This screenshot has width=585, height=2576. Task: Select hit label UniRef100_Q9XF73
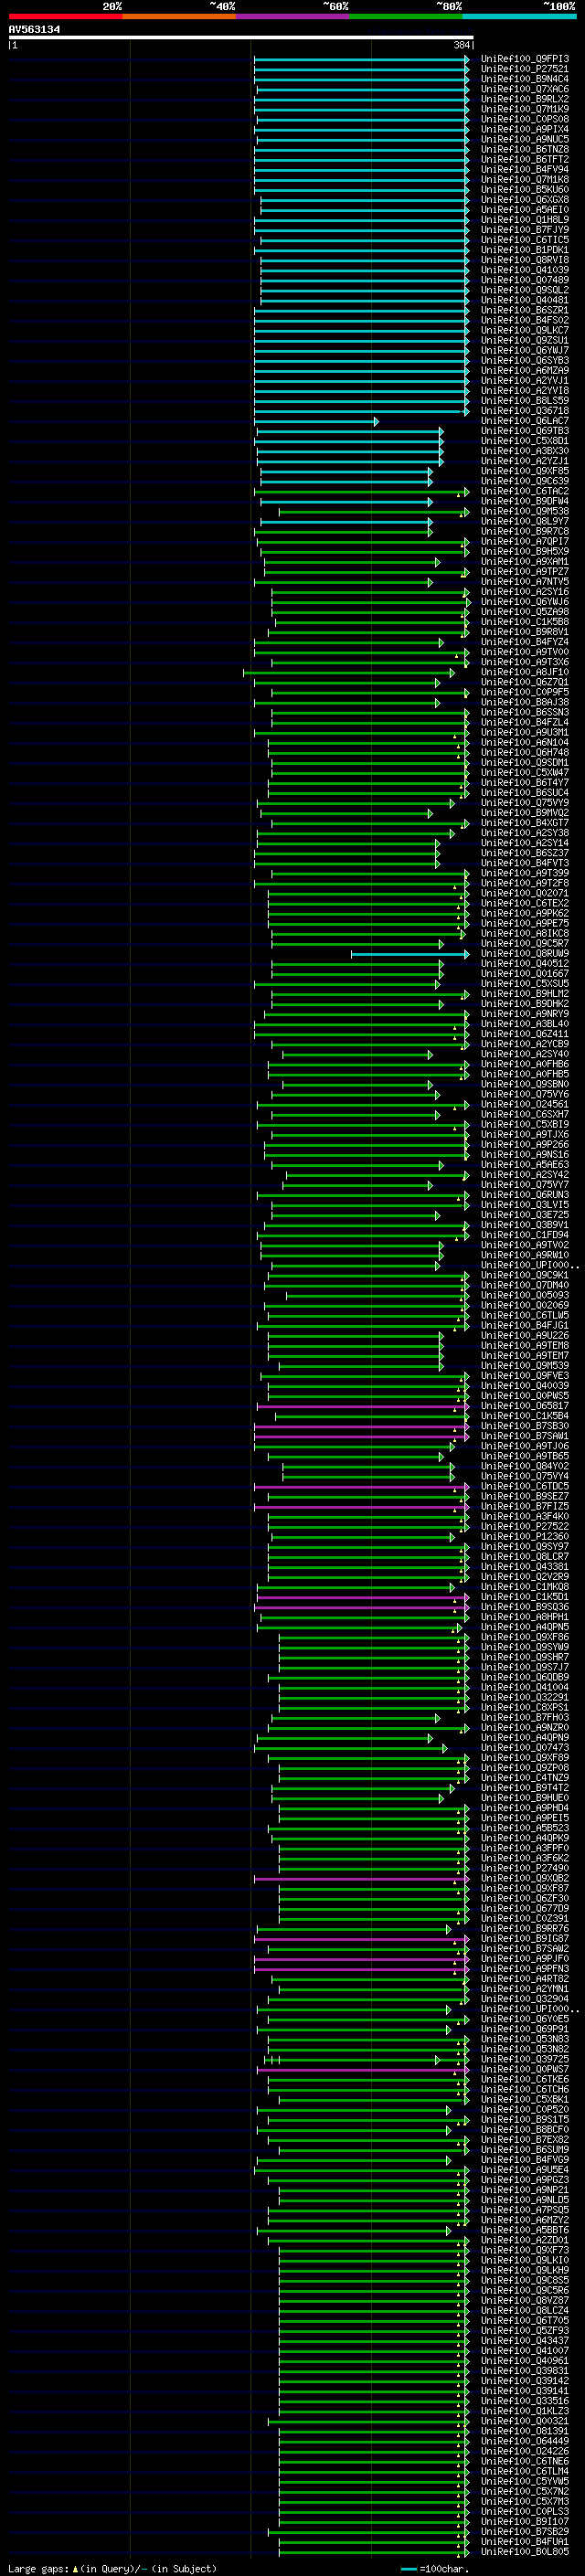click(x=525, y=2251)
